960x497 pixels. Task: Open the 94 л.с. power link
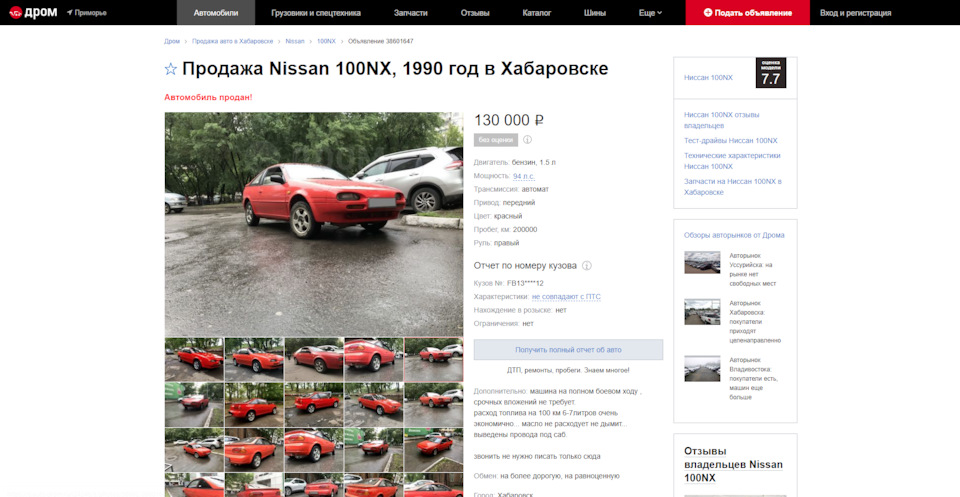pos(524,176)
